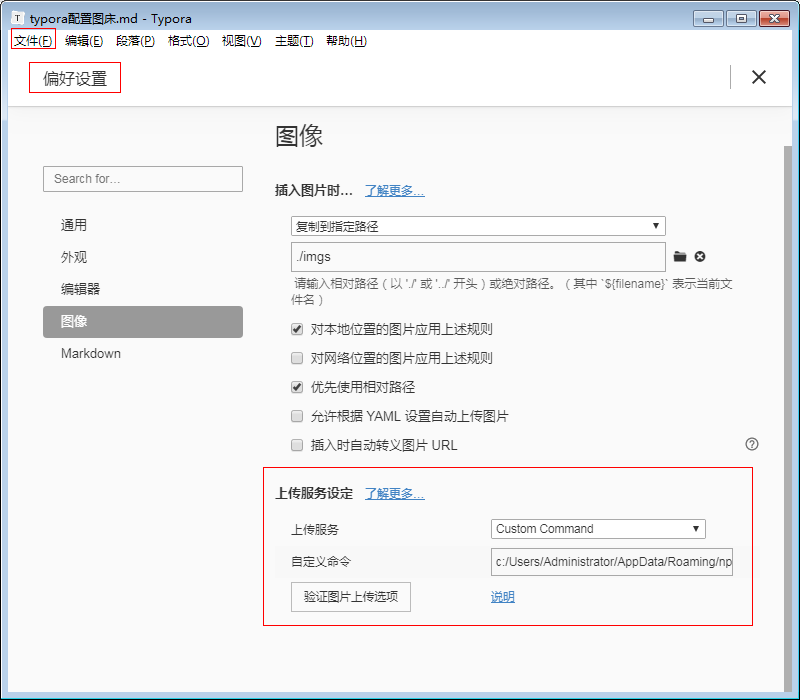The height and width of the screenshot is (700, 800).
Task: Click 验证图片上传选项 button
Action: coord(351,596)
